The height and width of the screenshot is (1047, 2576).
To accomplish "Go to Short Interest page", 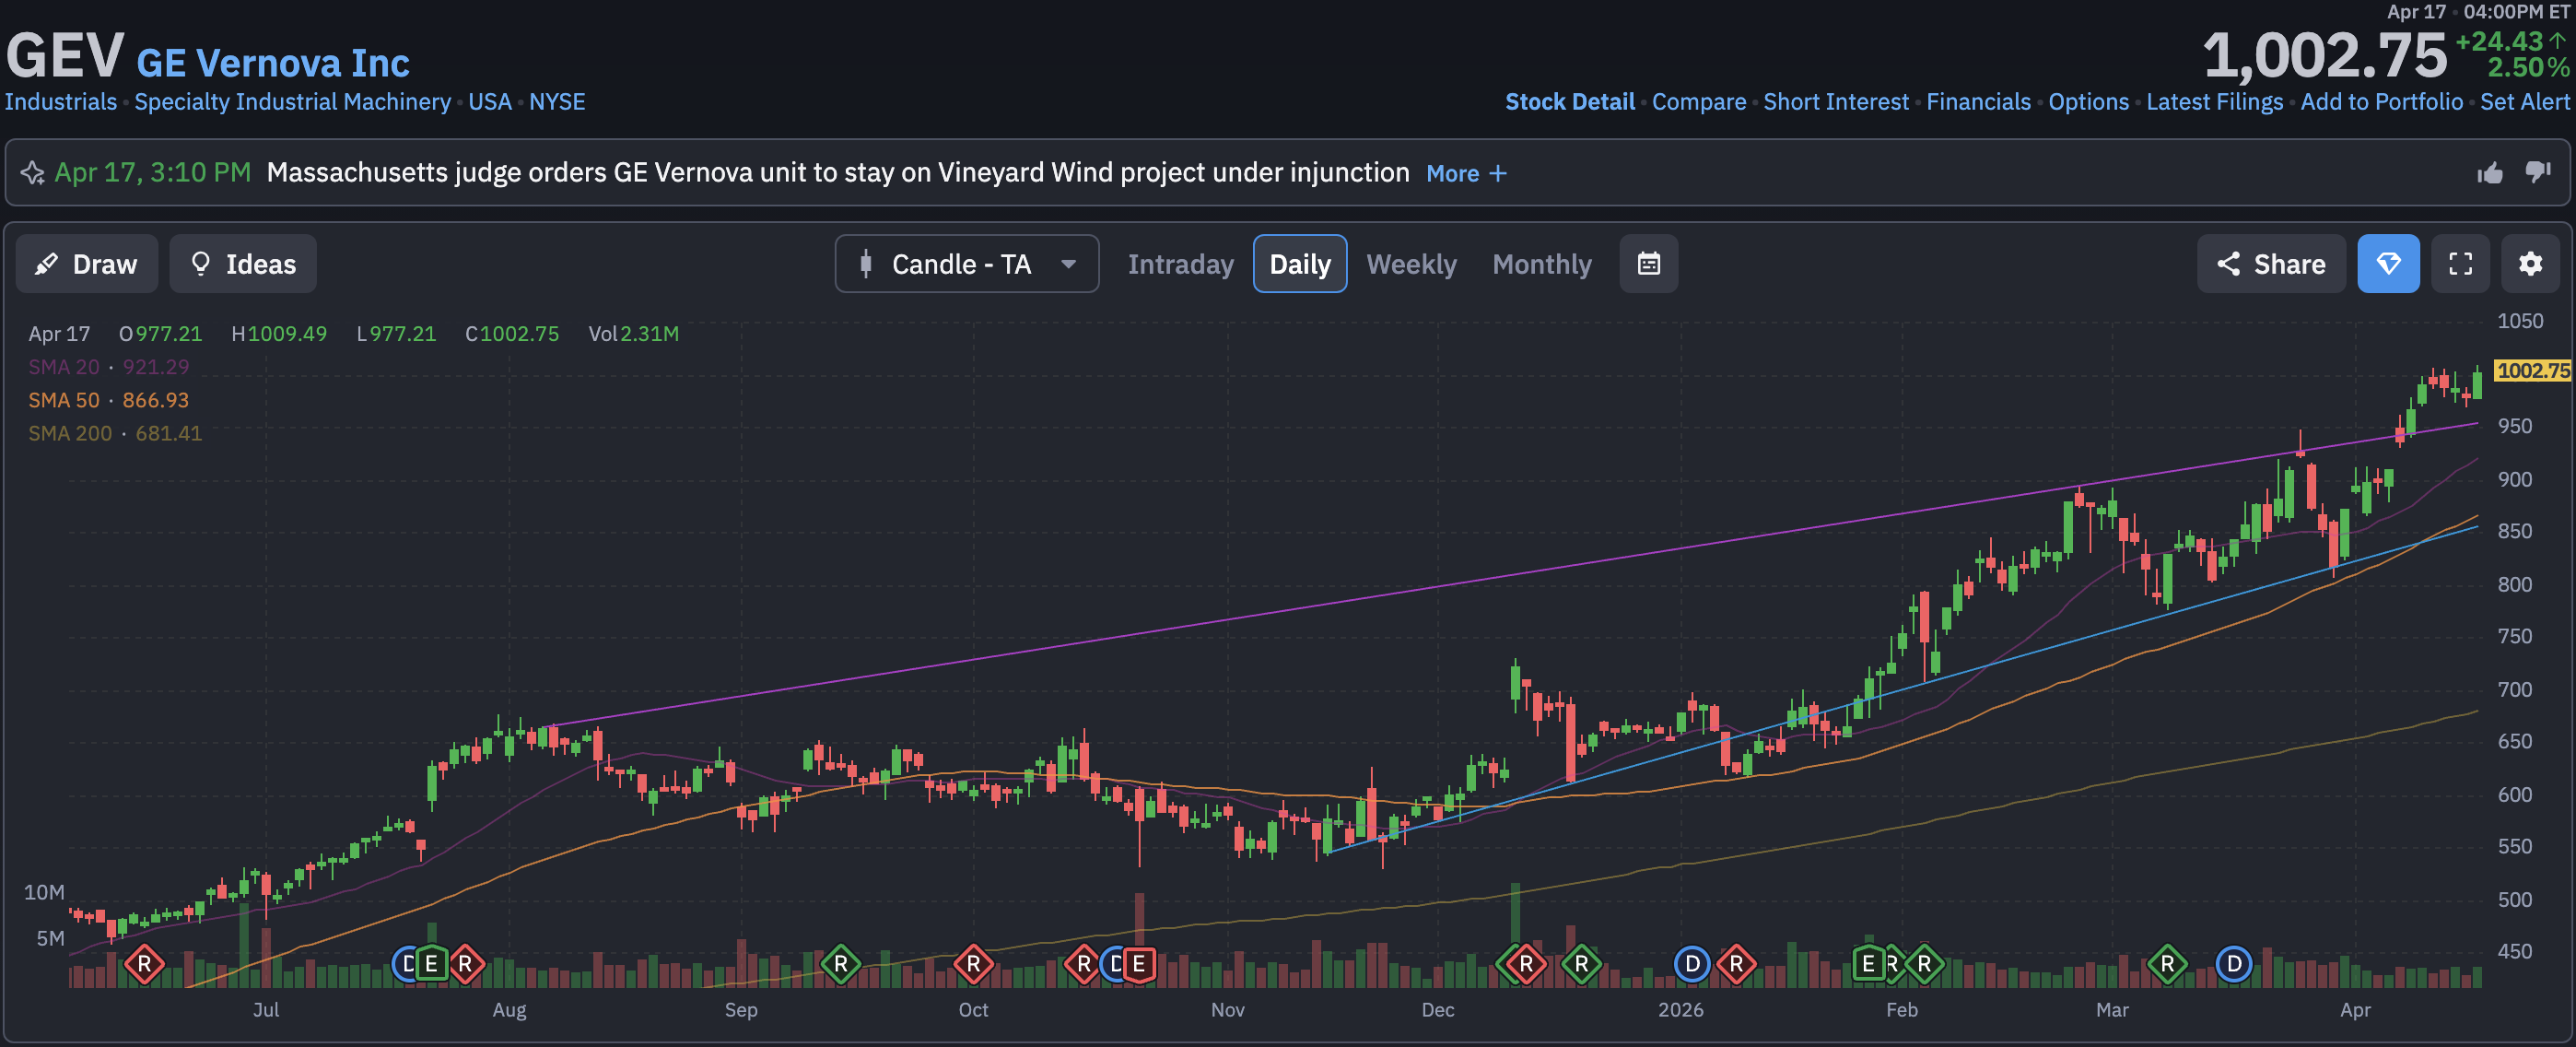I will click(1835, 102).
